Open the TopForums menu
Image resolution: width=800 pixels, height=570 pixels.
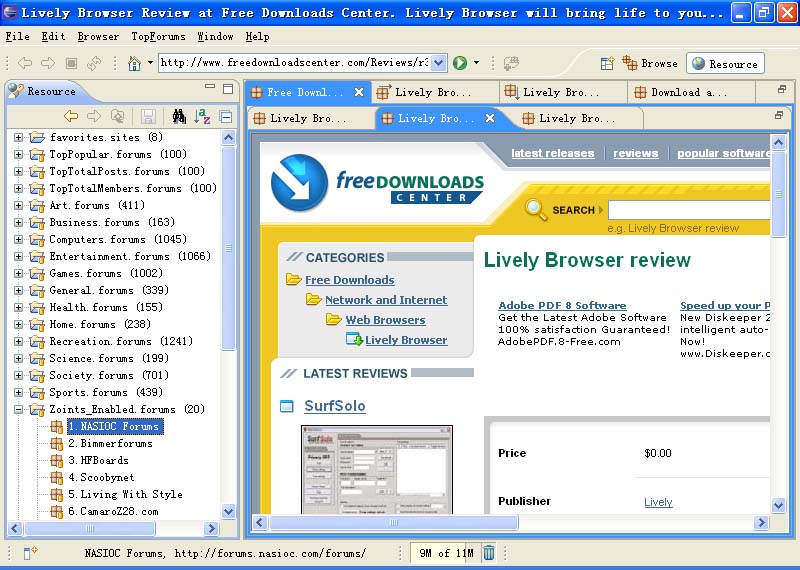pos(158,37)
